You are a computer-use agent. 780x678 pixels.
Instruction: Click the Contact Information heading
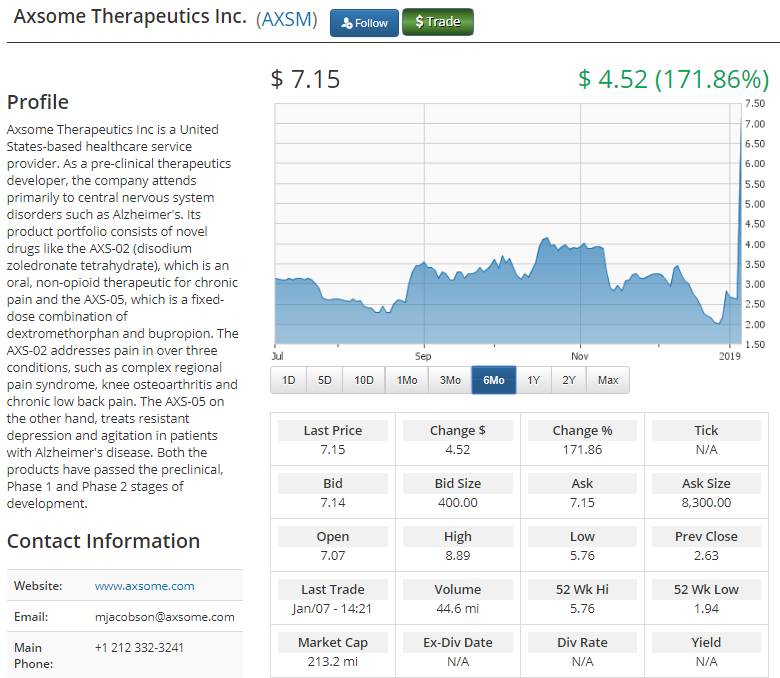[x=103, y=541]
